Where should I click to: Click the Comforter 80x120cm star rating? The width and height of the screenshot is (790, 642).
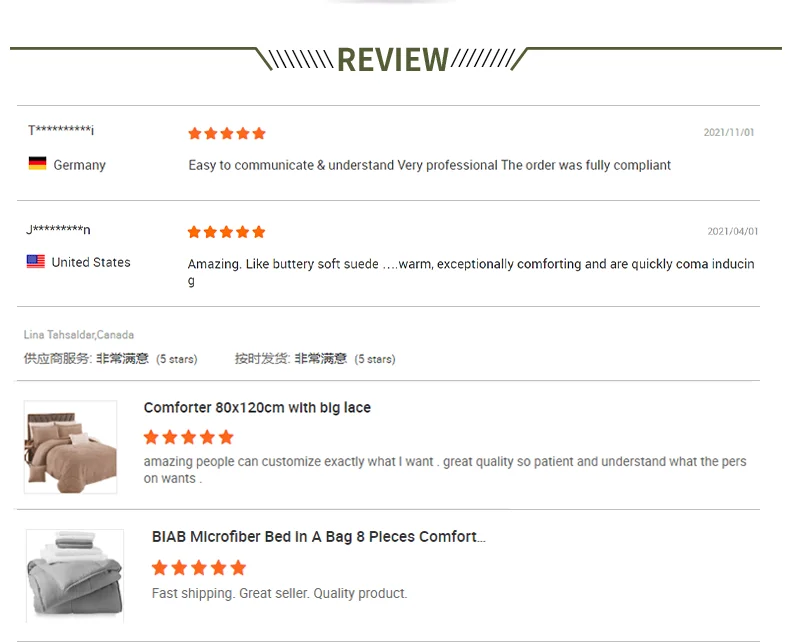click(188, 437)
